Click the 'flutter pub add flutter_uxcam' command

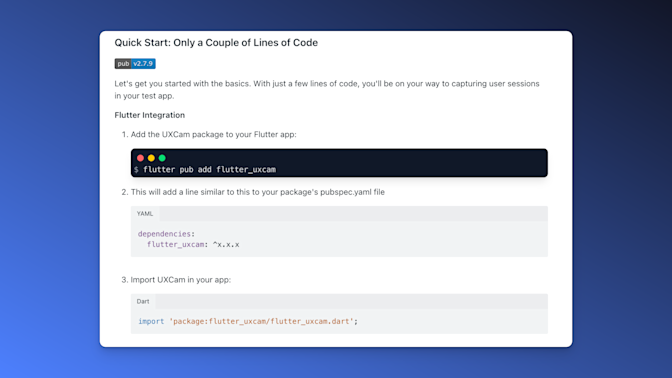[209, 170]
